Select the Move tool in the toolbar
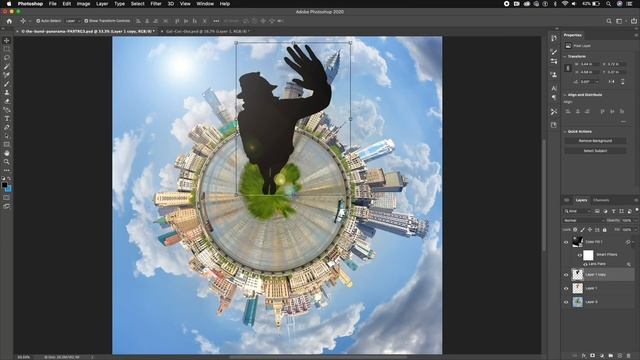640x360 pixels. (x=7, y=40)
